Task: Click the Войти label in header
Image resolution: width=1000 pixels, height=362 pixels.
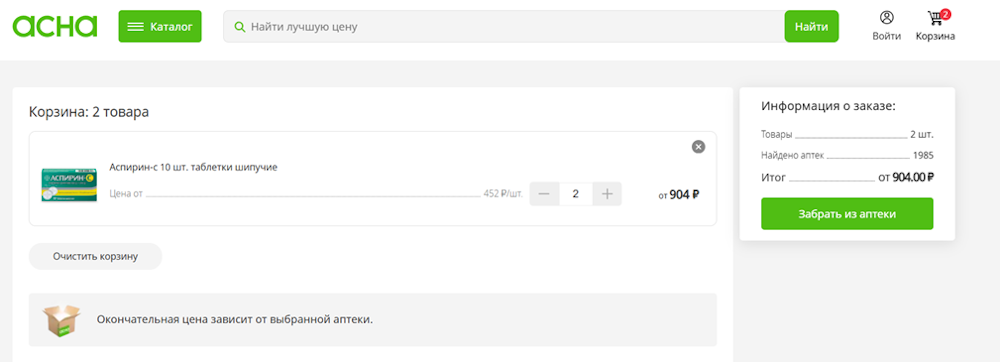Action: click(886, 36)
